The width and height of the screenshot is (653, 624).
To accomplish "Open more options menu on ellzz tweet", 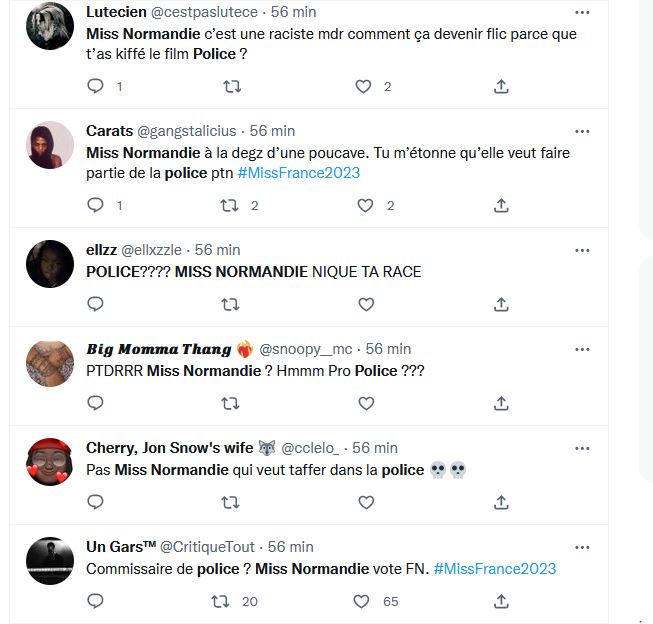I will 582,249.
